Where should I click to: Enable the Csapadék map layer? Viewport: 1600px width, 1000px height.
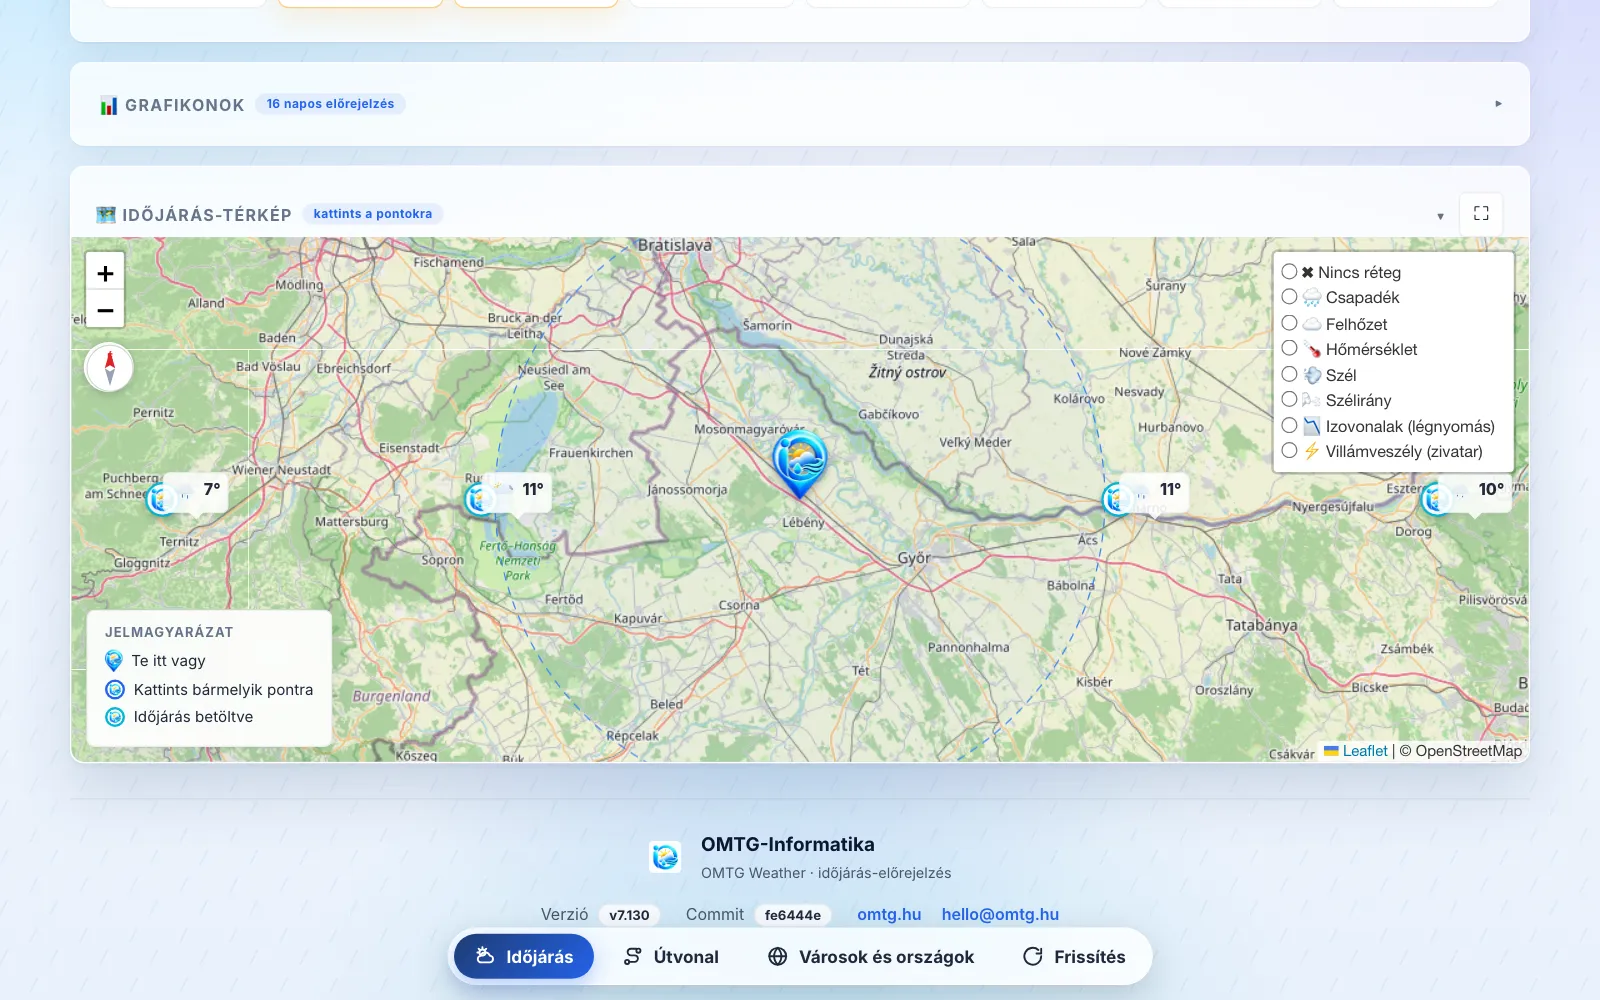(1290, 297)
